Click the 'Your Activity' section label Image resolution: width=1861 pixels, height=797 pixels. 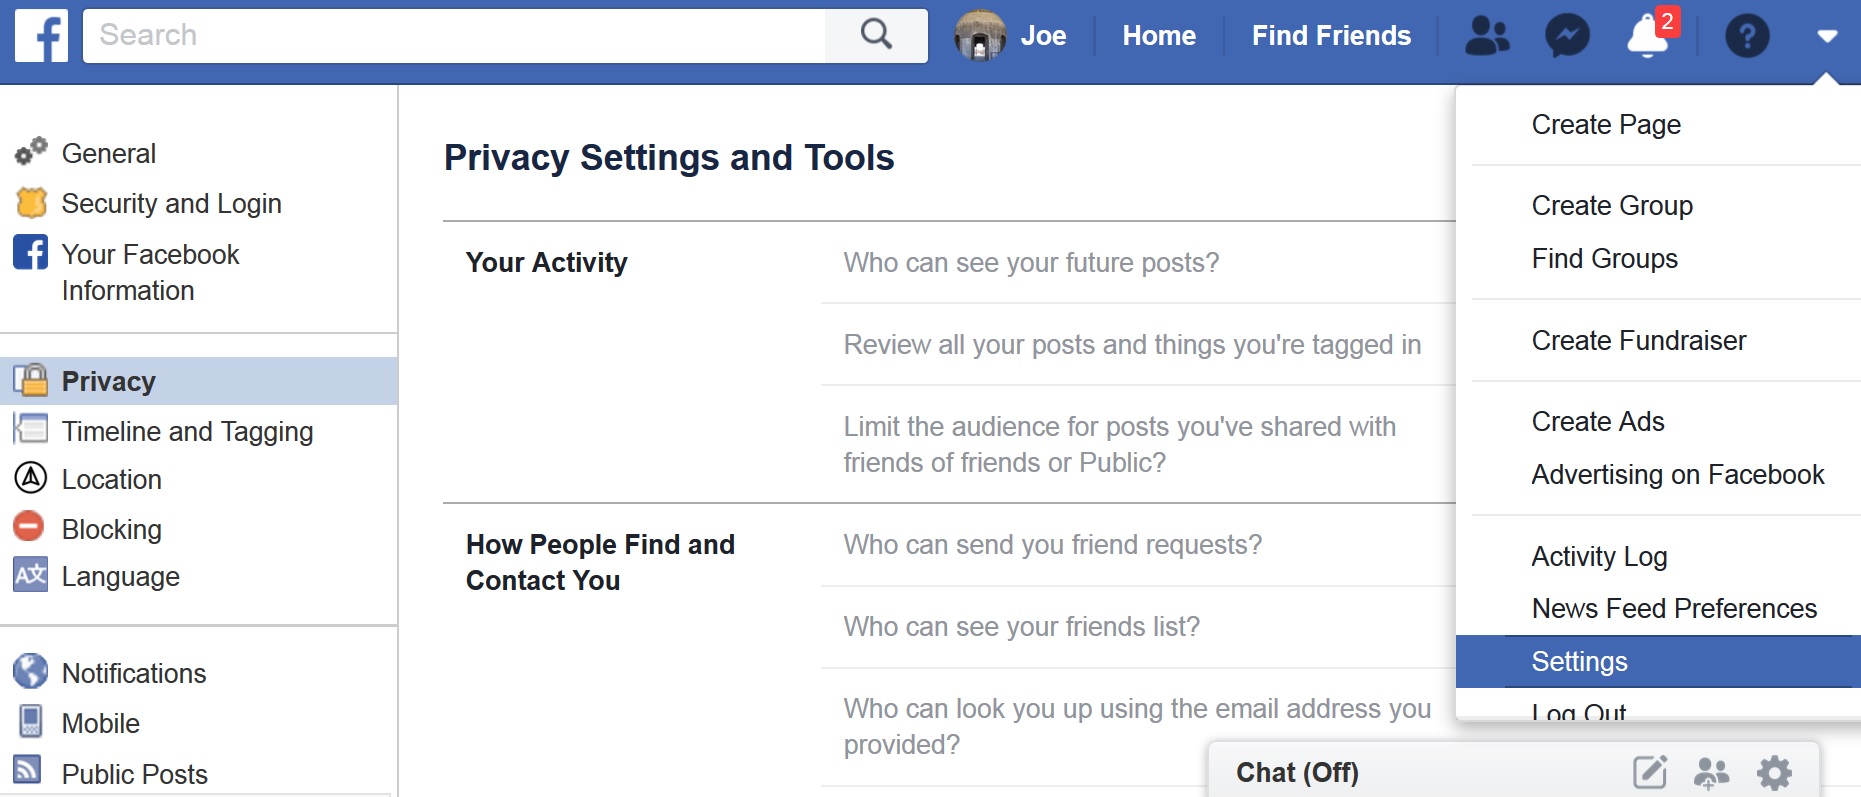pos(546,262)
